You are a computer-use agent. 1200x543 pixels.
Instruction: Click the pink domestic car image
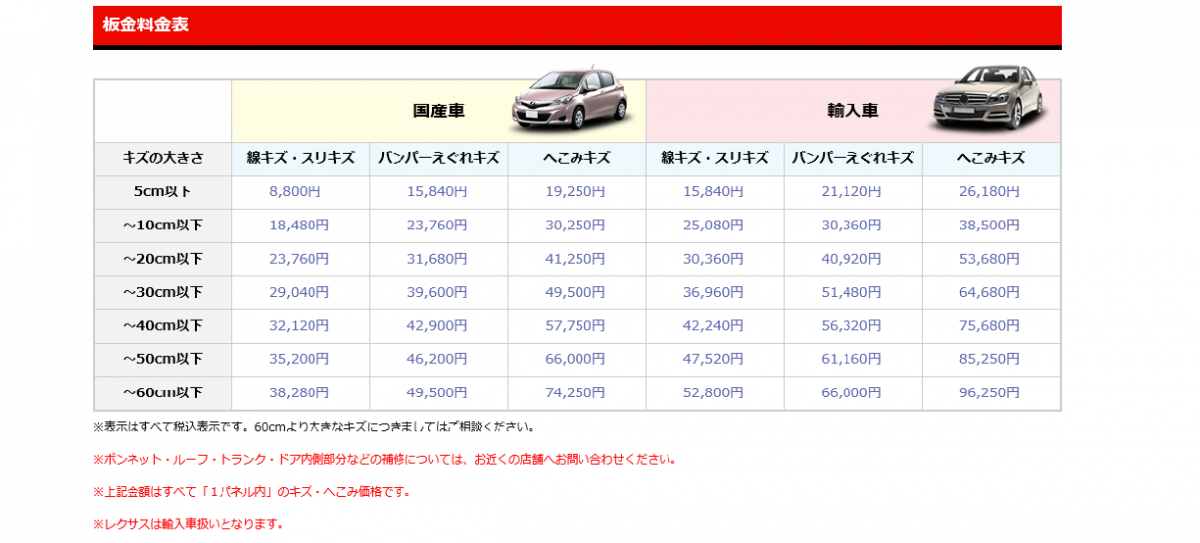[x=570, y=101]
